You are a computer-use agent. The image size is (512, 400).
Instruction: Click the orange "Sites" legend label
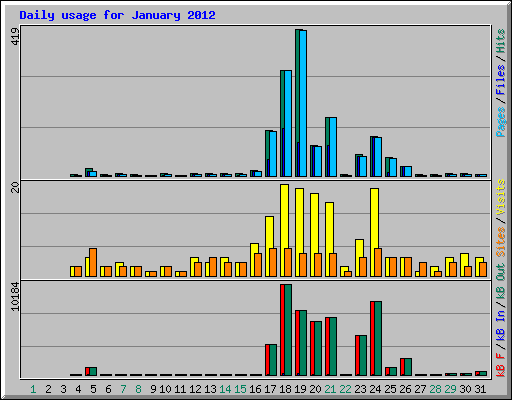(501, 242)
